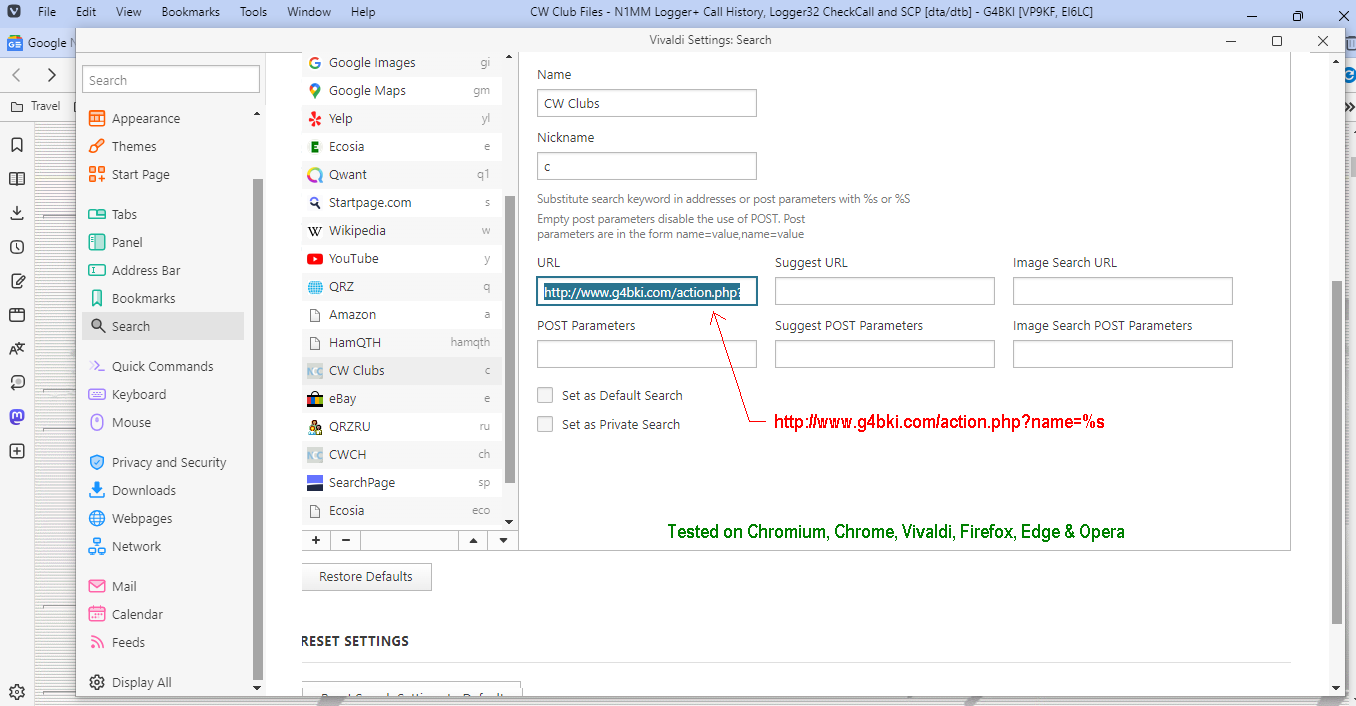Open the Tools menu
The height and width of the screenshot is (706, 1356).
pos(253,12)
